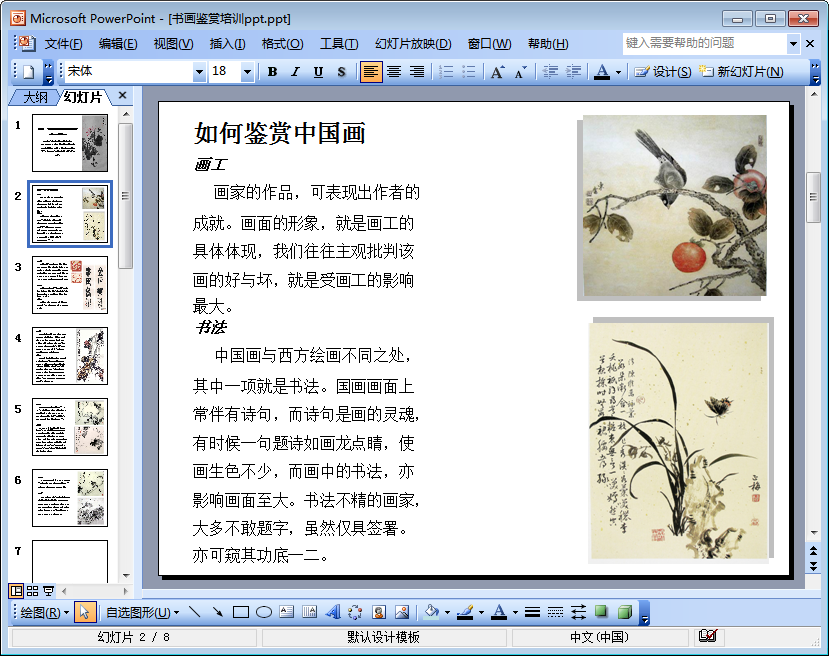
Task: Open Line Color dropdown arrow
Action: tap(481, 613)
